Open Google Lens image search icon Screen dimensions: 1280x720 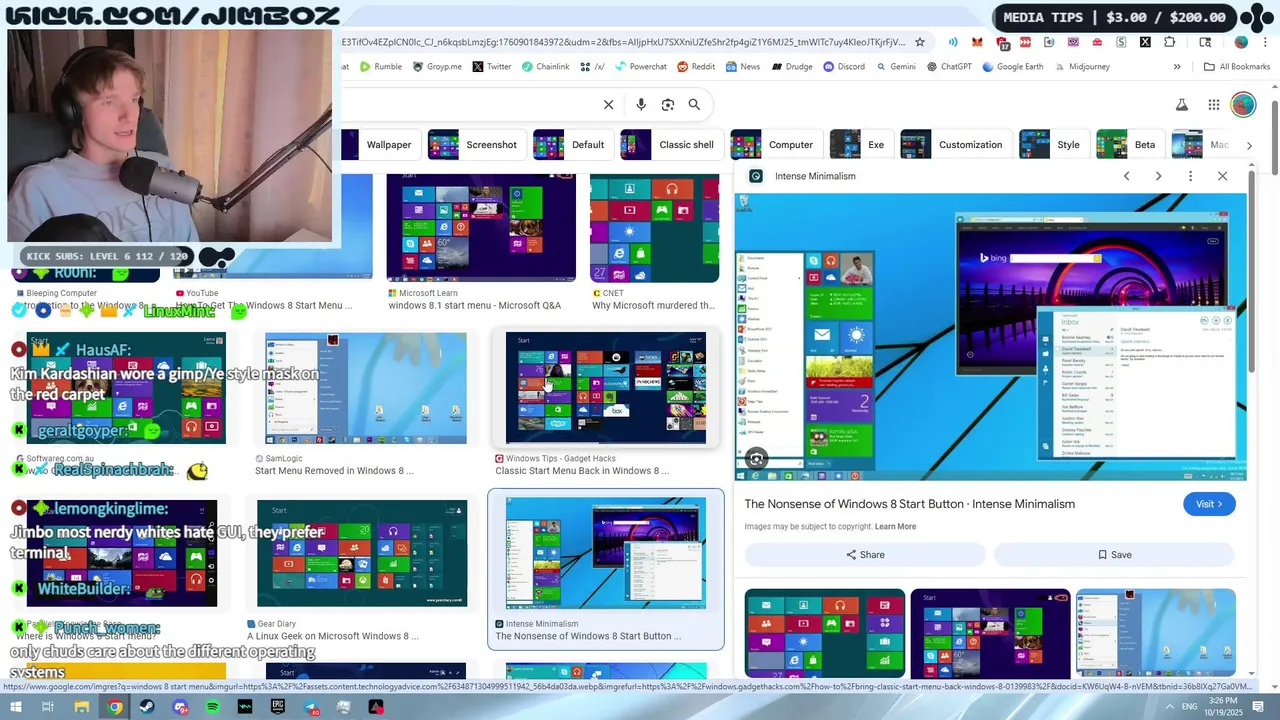click(668, 104)
